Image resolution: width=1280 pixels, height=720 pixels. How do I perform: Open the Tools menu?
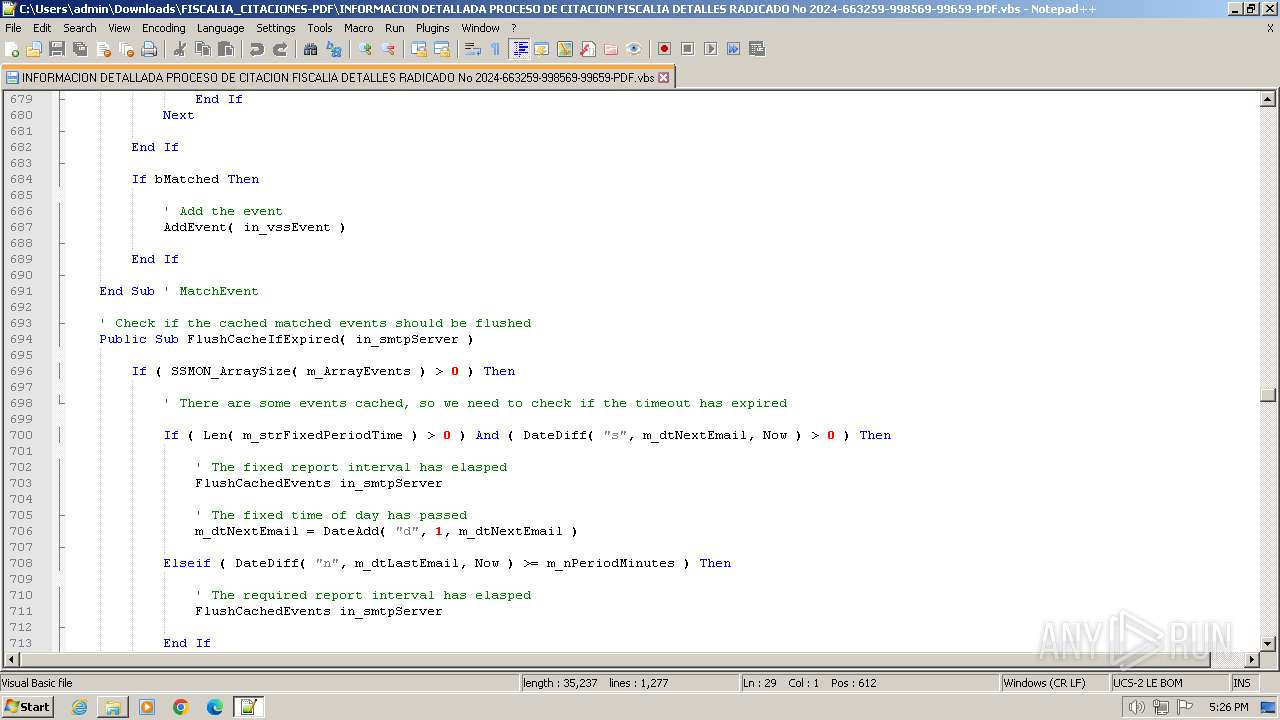[320, 28]
